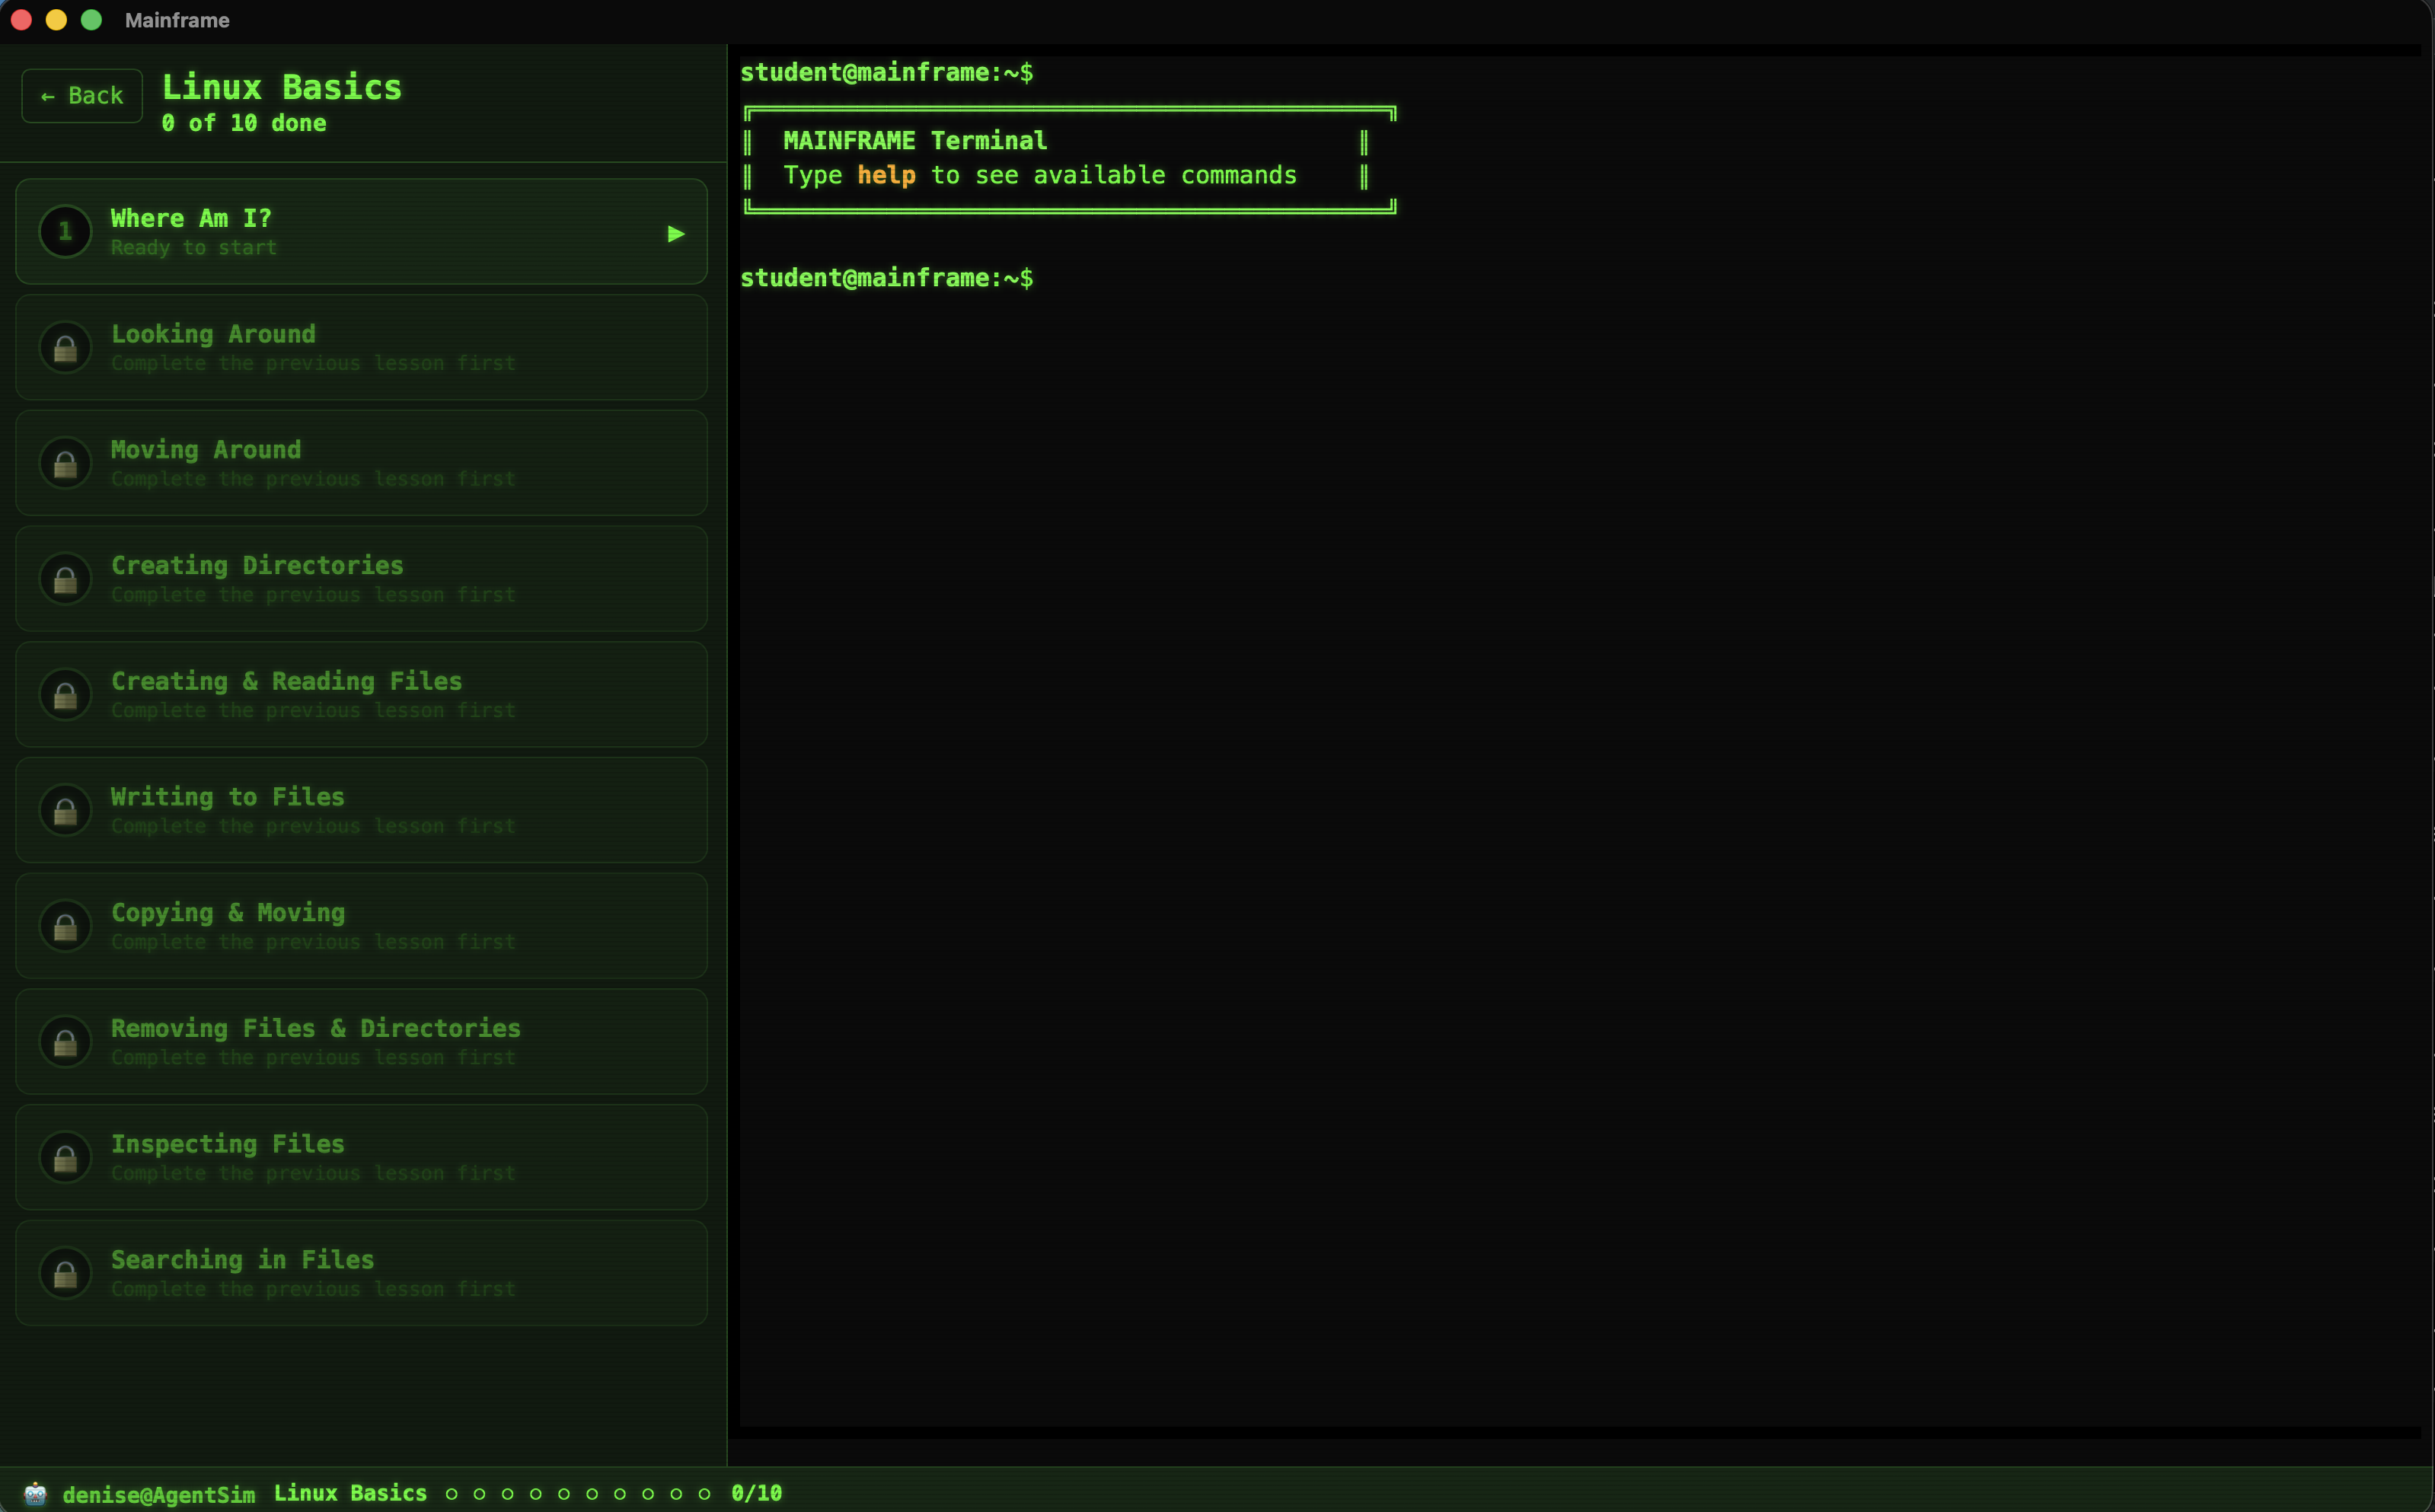Minimize the window with yellow button
This screenshot has height=1512, width=2435.
click(56, 20)
